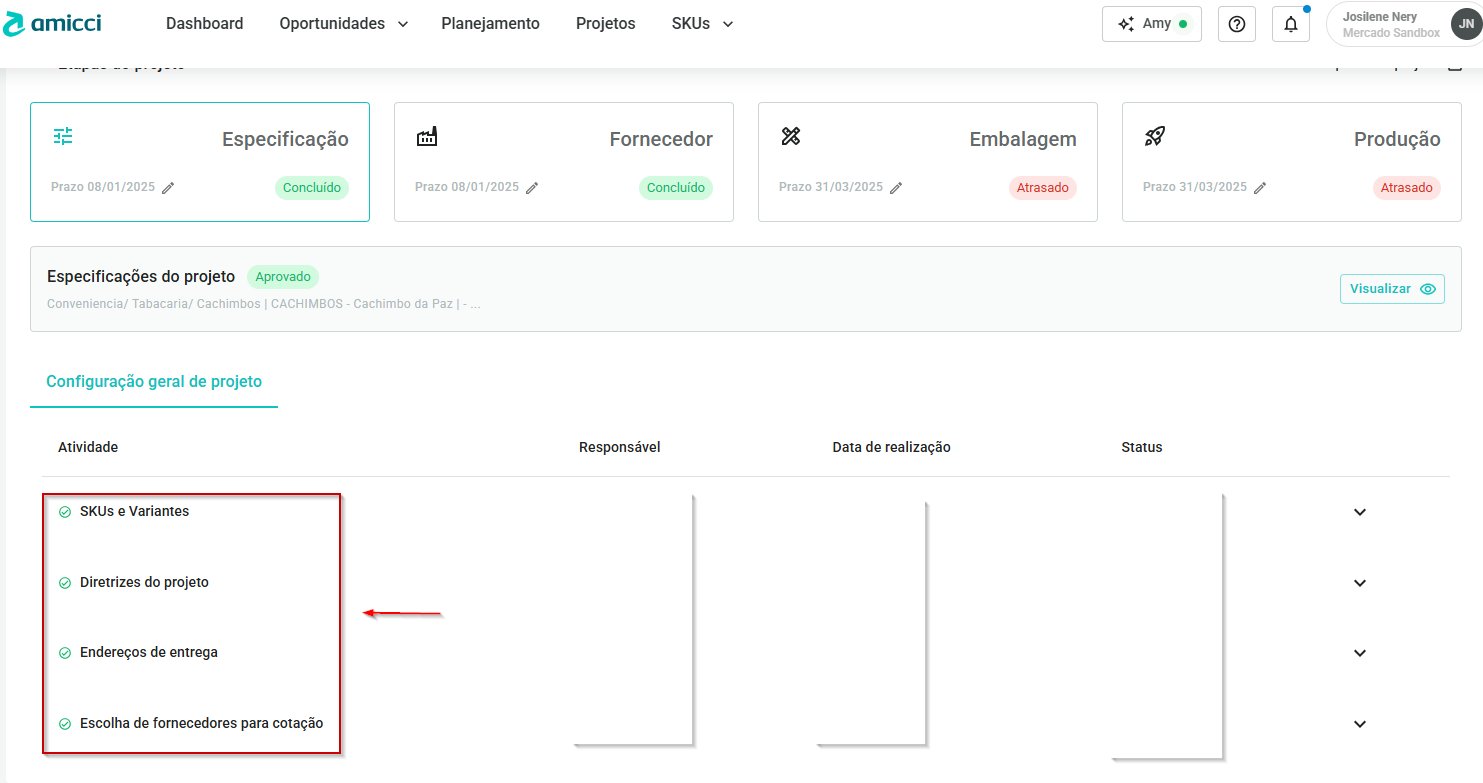Click the amicci logo
Viewport: 1483px width, 783px height.
(x=52, y=24)
